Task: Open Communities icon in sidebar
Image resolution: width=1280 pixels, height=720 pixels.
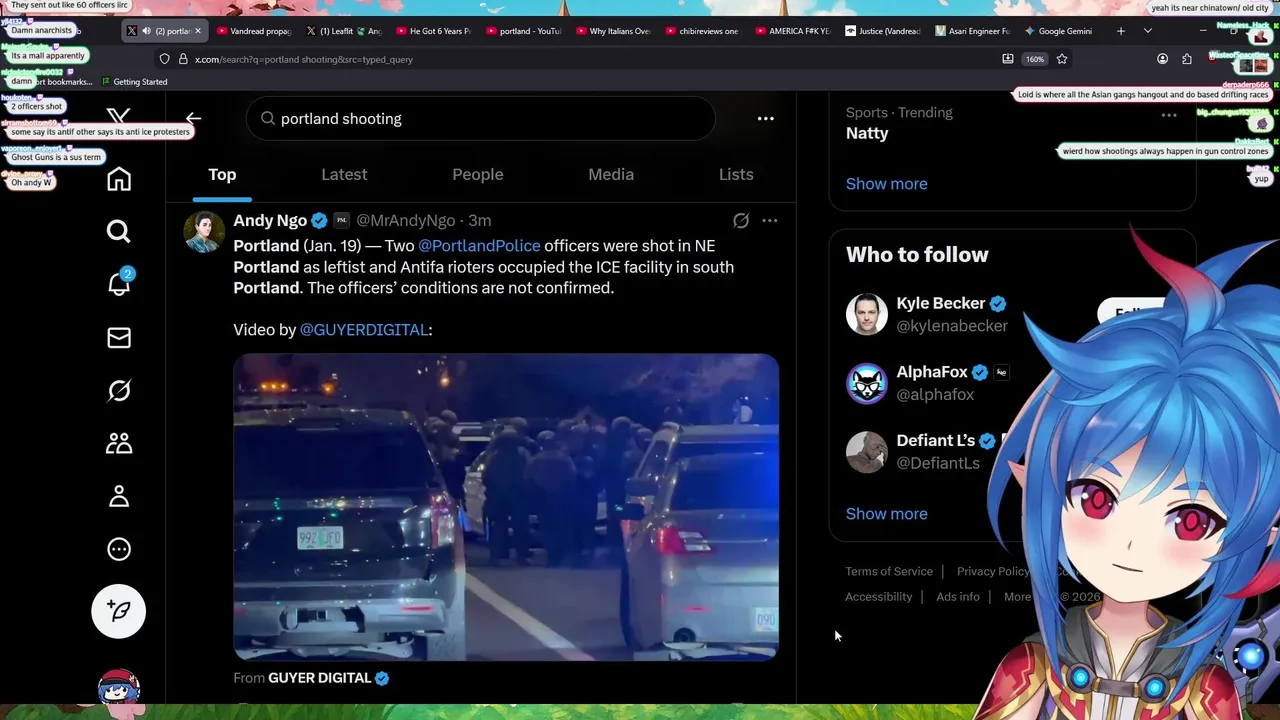Action: (x=119, y=443)
